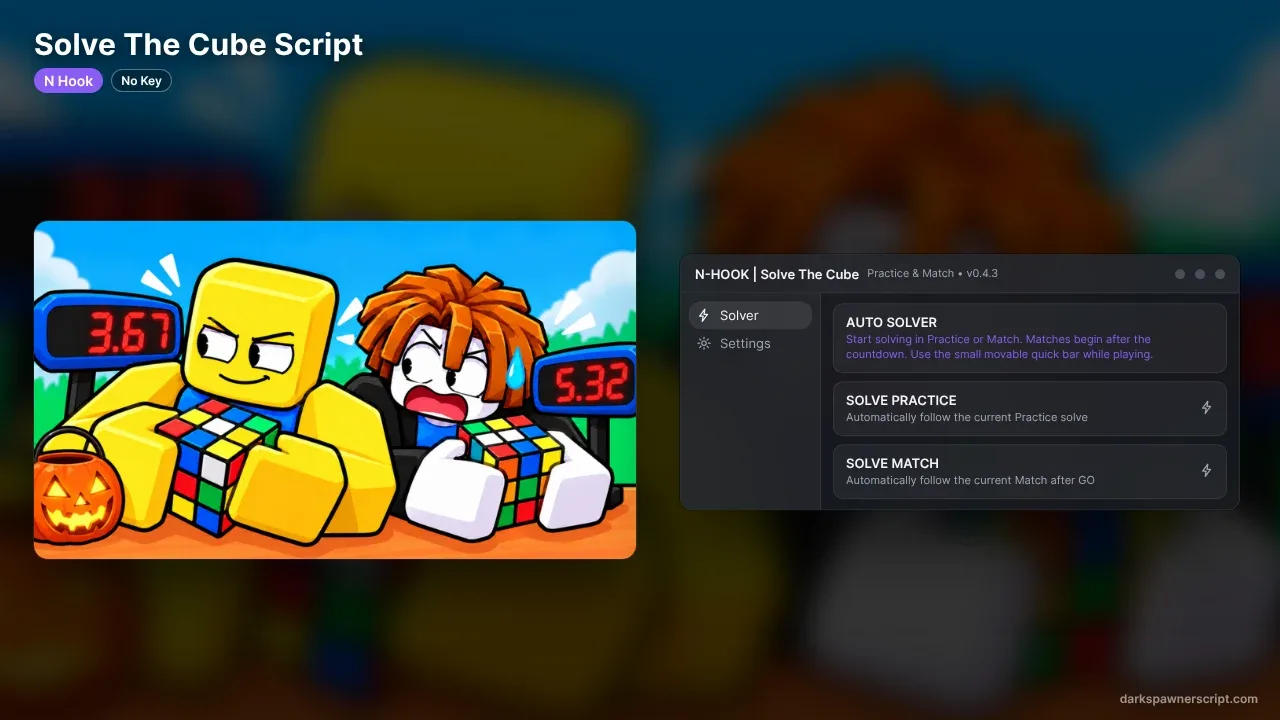Click the last window control dot
This screenshot has width=1280, height=720.
pos(1220,274)
